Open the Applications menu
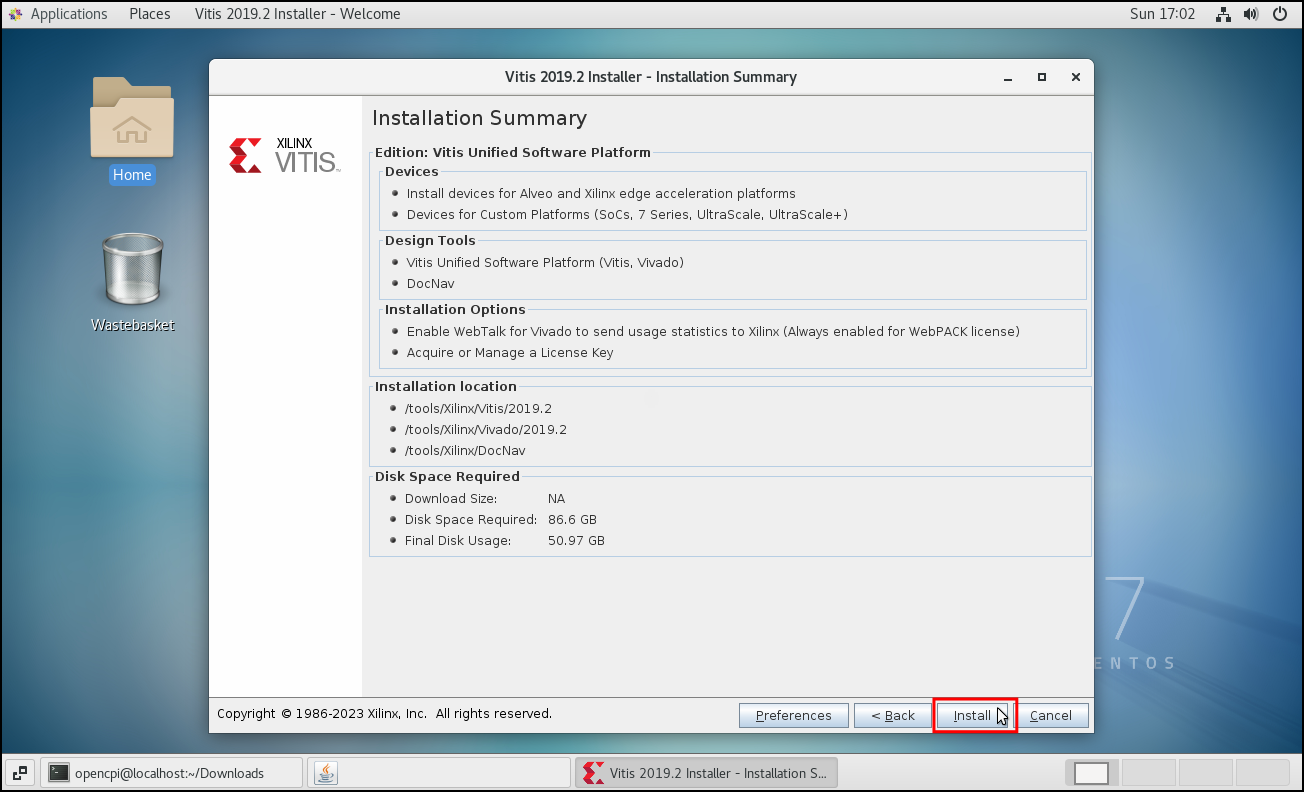 69,14
